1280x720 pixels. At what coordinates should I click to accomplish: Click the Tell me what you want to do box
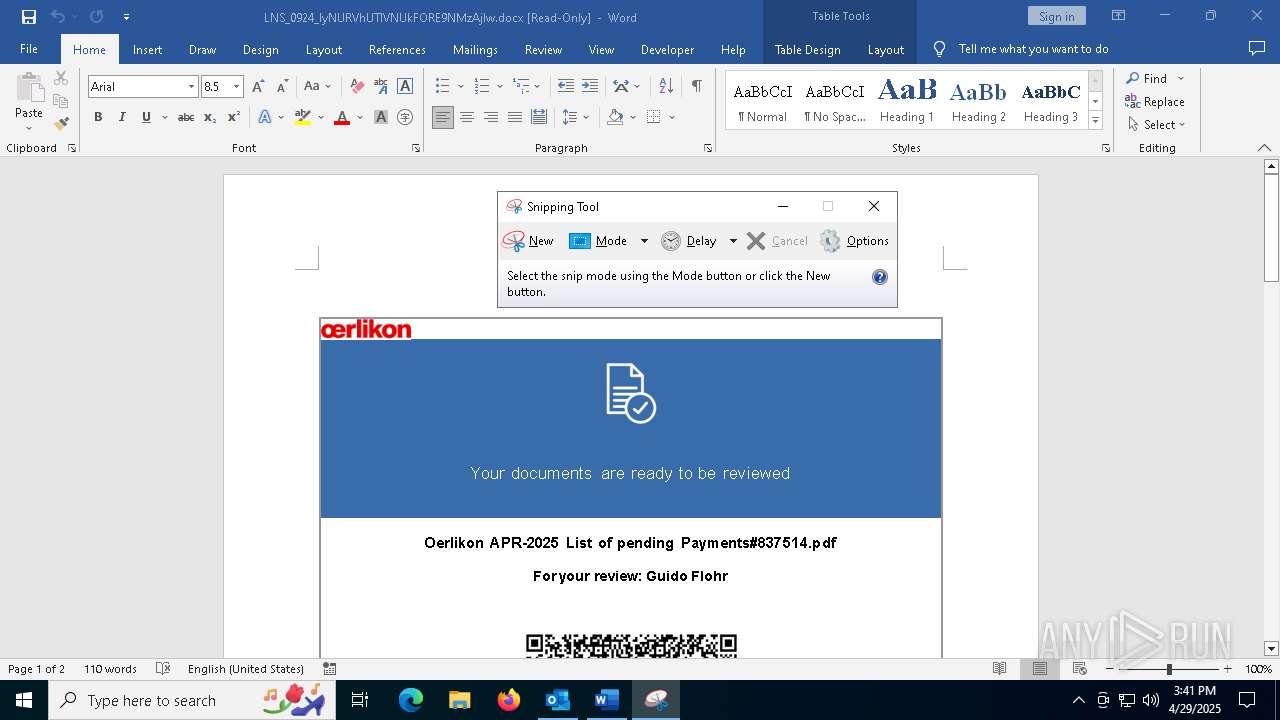(1033, 49)
